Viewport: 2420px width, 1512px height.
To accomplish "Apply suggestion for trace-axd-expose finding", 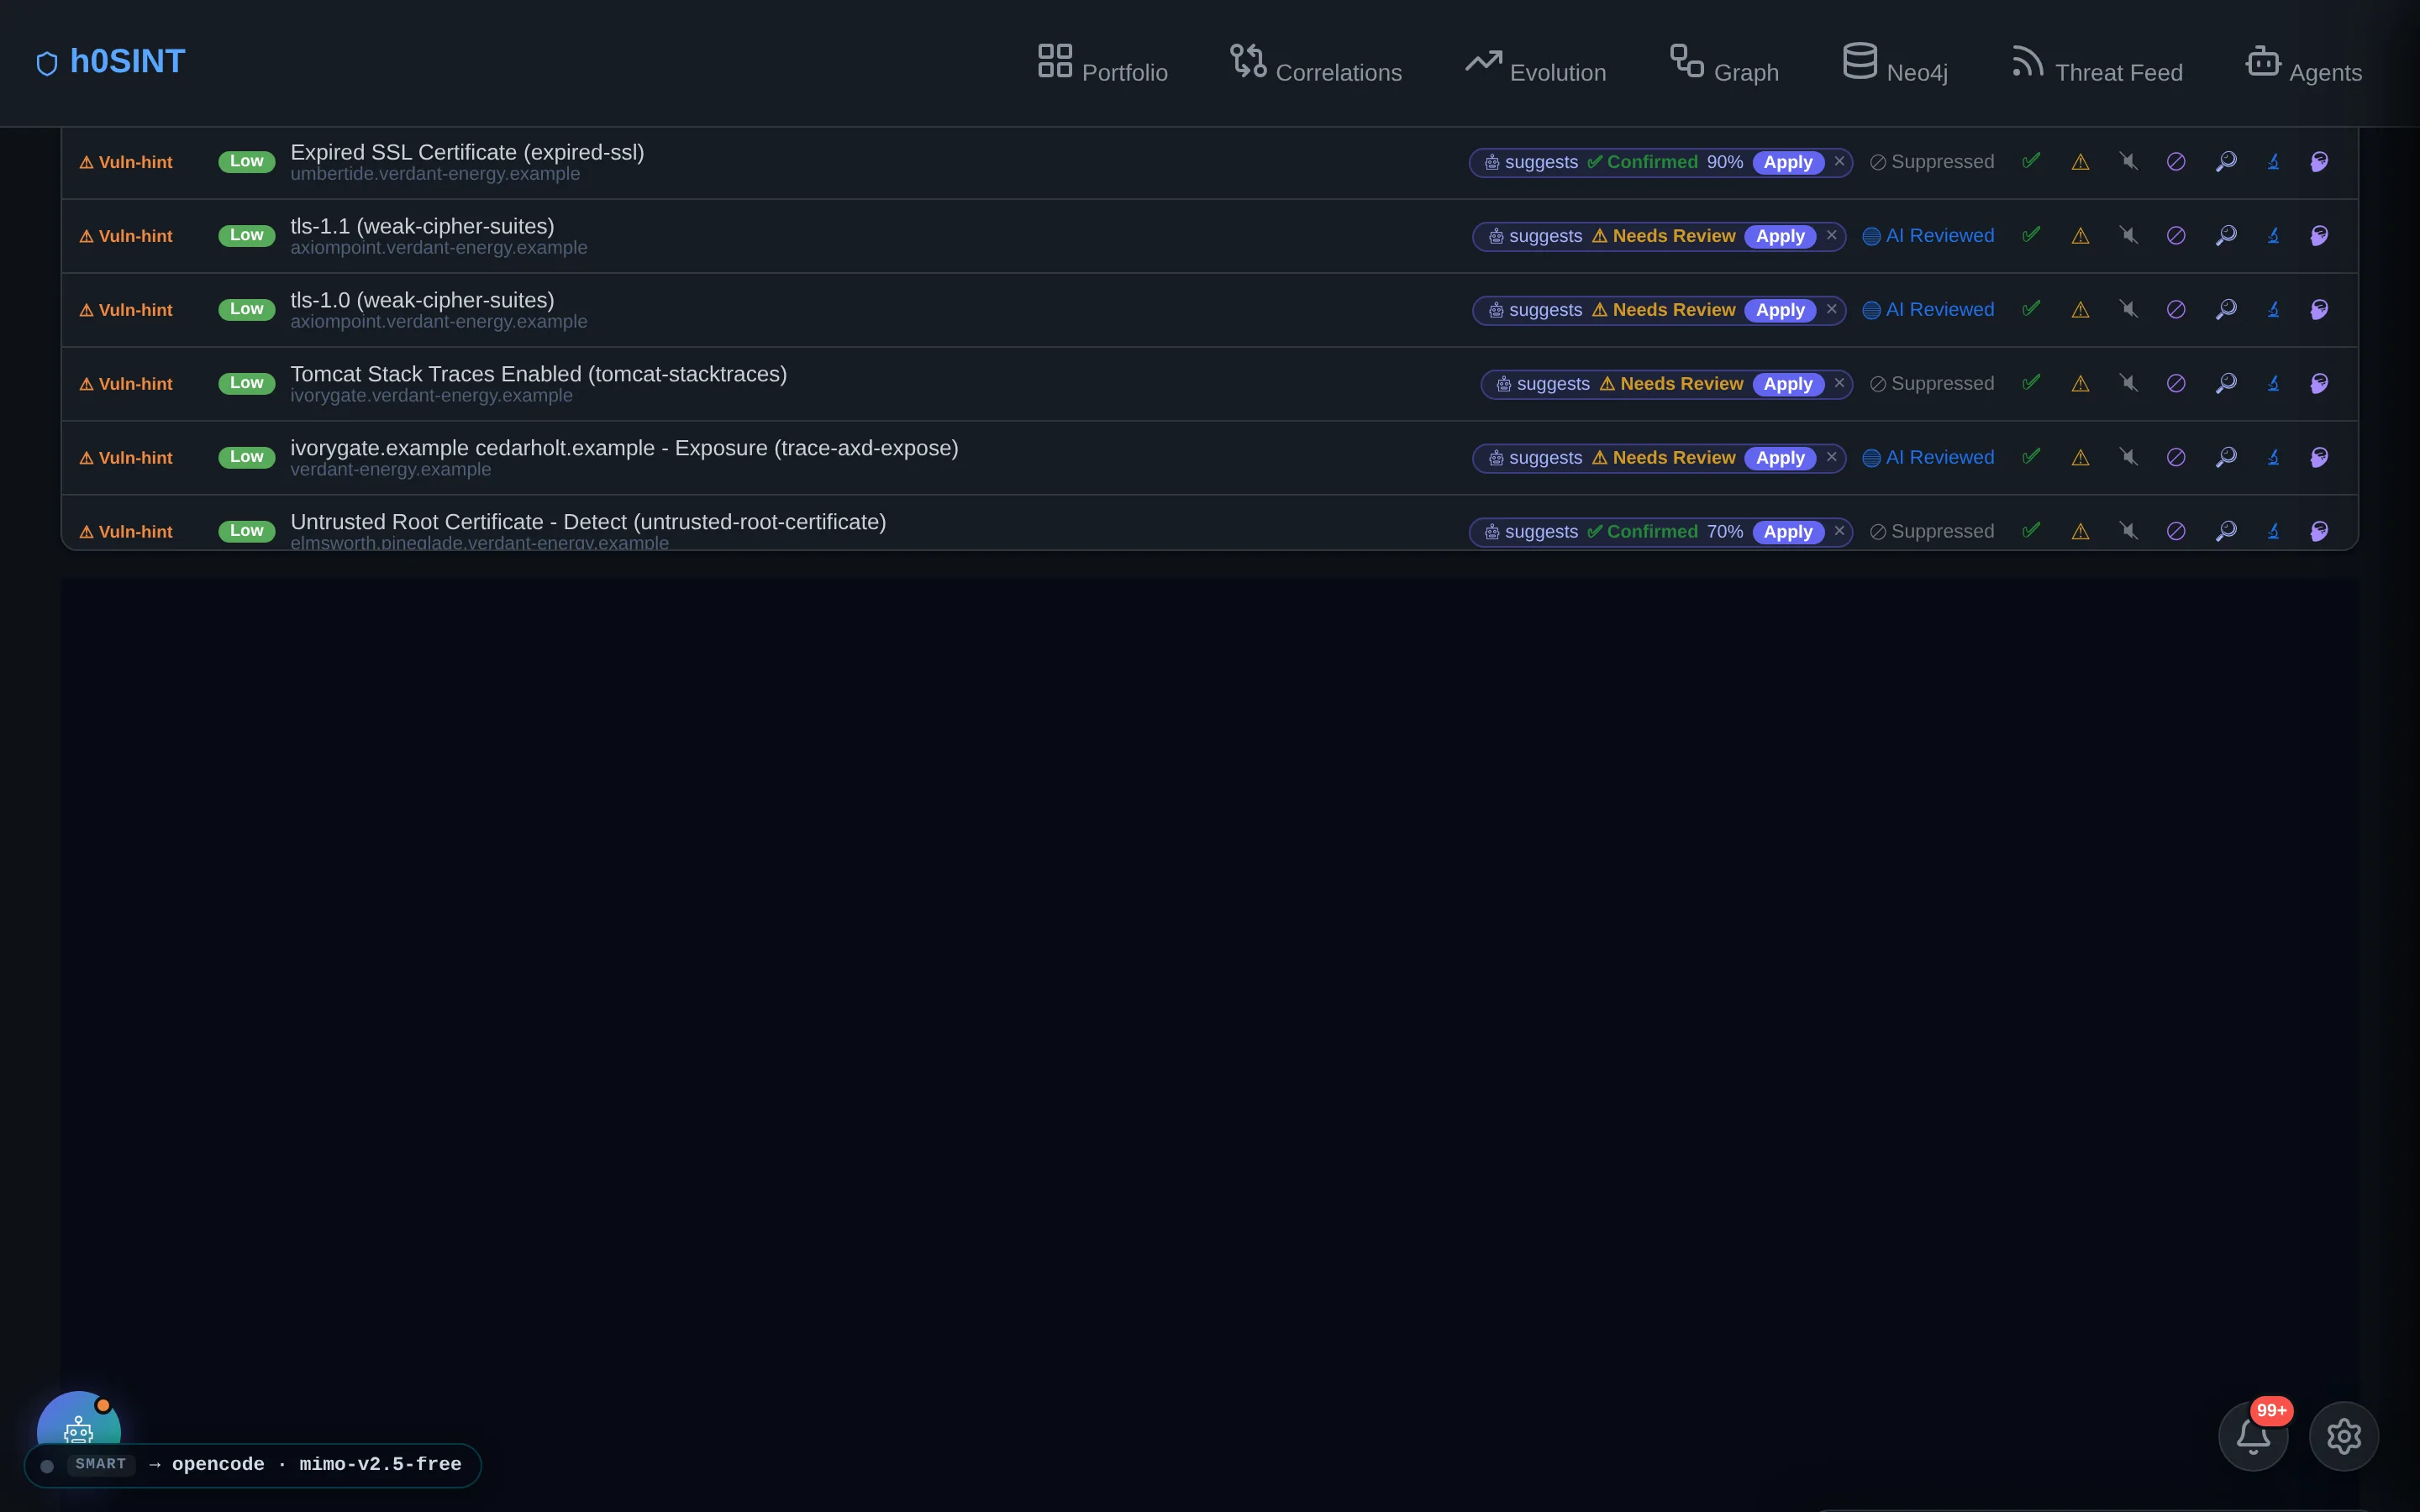I will pos(1780,458).
